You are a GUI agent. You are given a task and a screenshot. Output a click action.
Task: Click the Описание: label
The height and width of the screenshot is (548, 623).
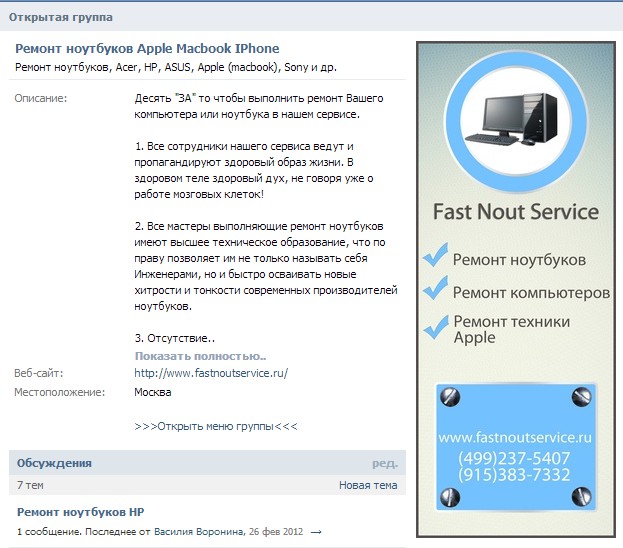point(41,98)
